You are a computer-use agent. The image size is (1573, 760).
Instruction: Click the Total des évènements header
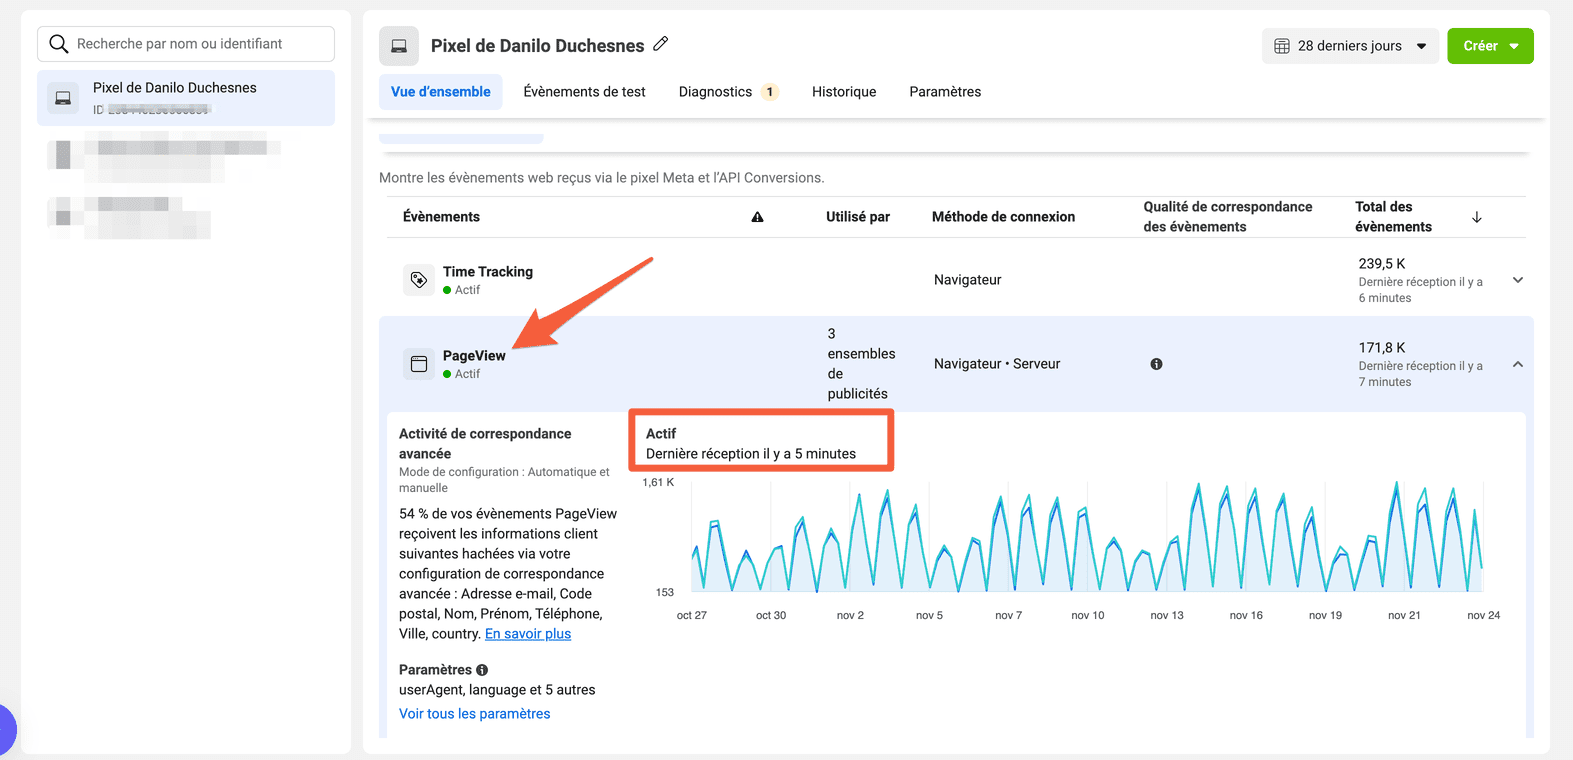pos(1393,217)
